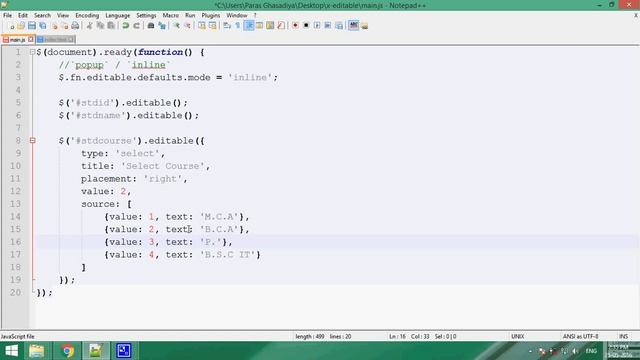The height and width of the screenshot is (360, 640).
Task: Open the Replace dialog from the toolbar
Action: [x=162, y=26]
